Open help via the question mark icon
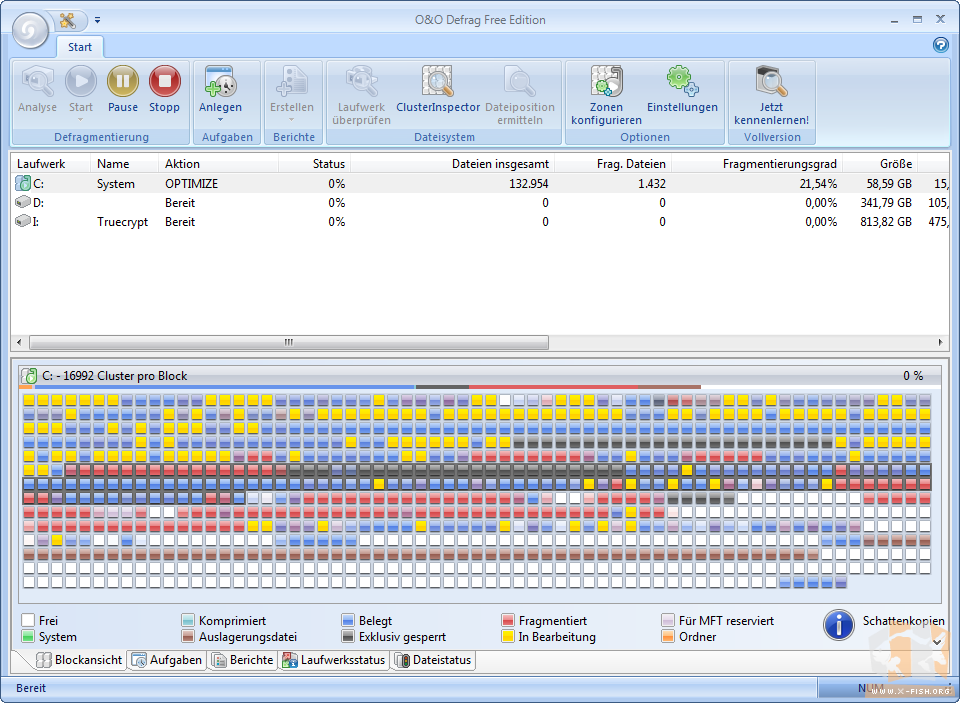The image size is (960, 703). pos(940,45)
